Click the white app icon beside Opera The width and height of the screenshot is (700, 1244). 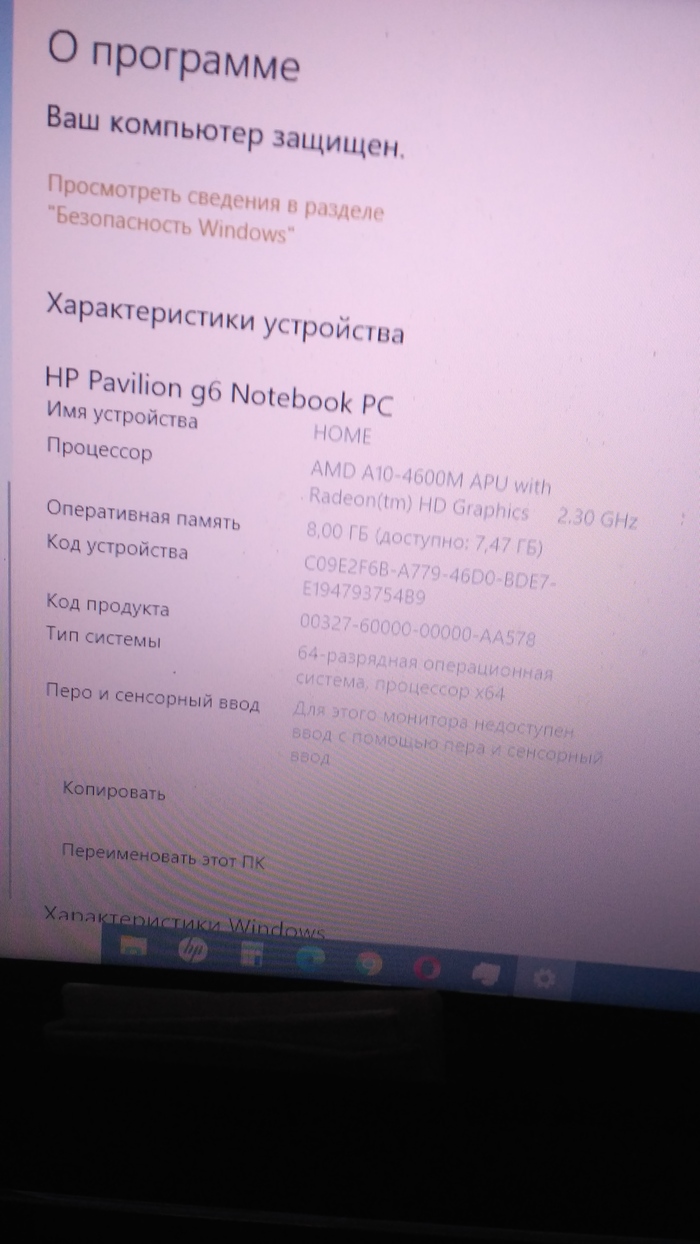(x=487, y=971)
